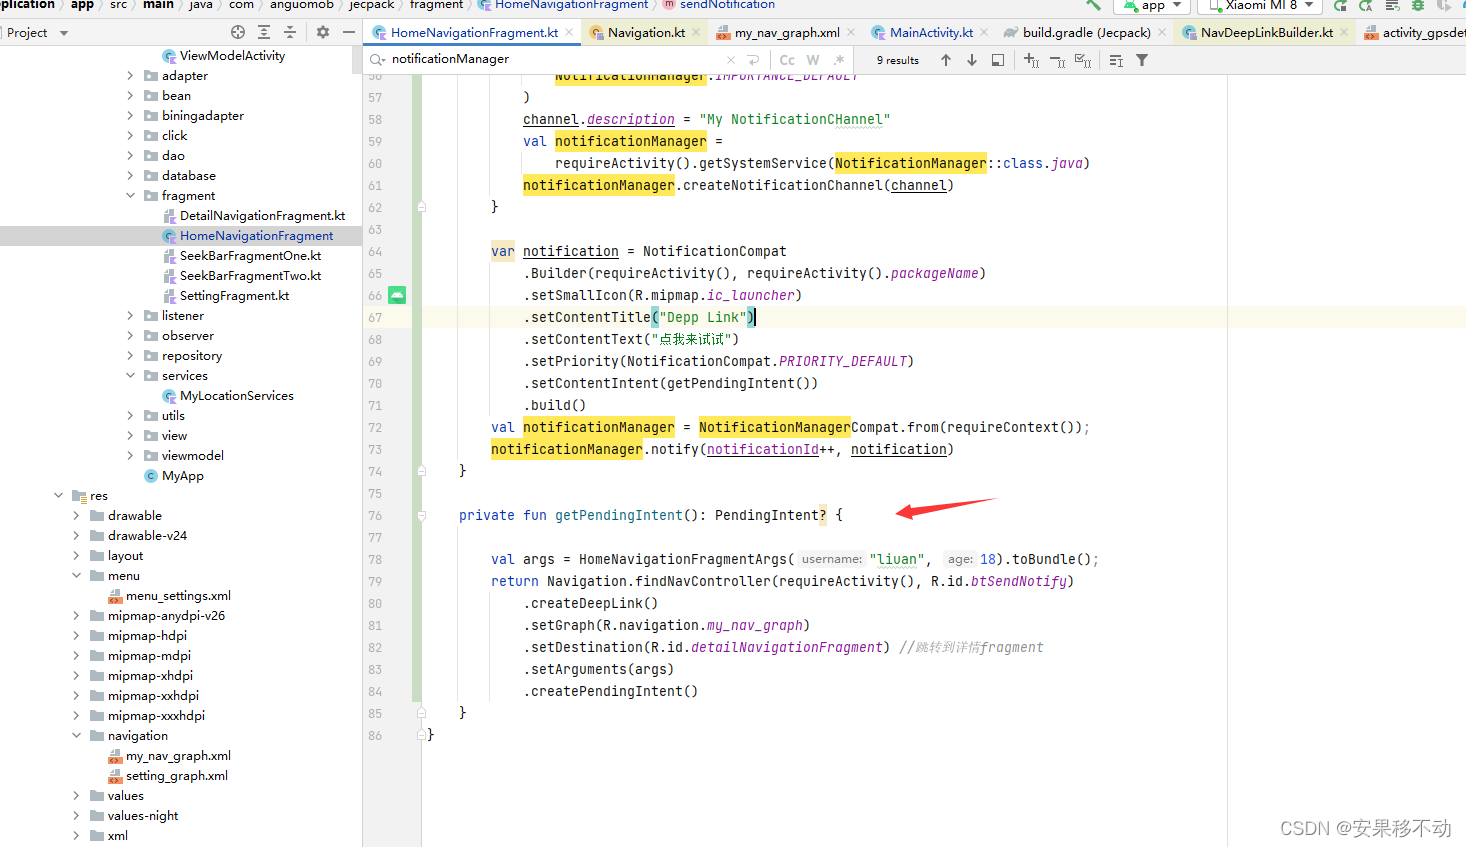Click inside the notificationManager search field
Image resolution: width=1466 pixels, height=847 pixels.
(x=550, y=60)
